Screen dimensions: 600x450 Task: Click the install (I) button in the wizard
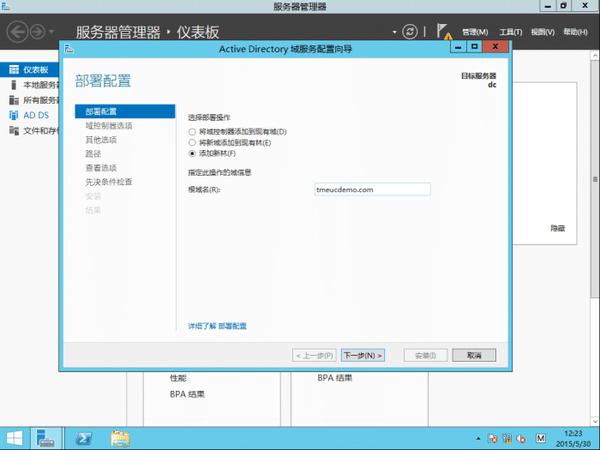pyautogui.click(x=425, y=355)
